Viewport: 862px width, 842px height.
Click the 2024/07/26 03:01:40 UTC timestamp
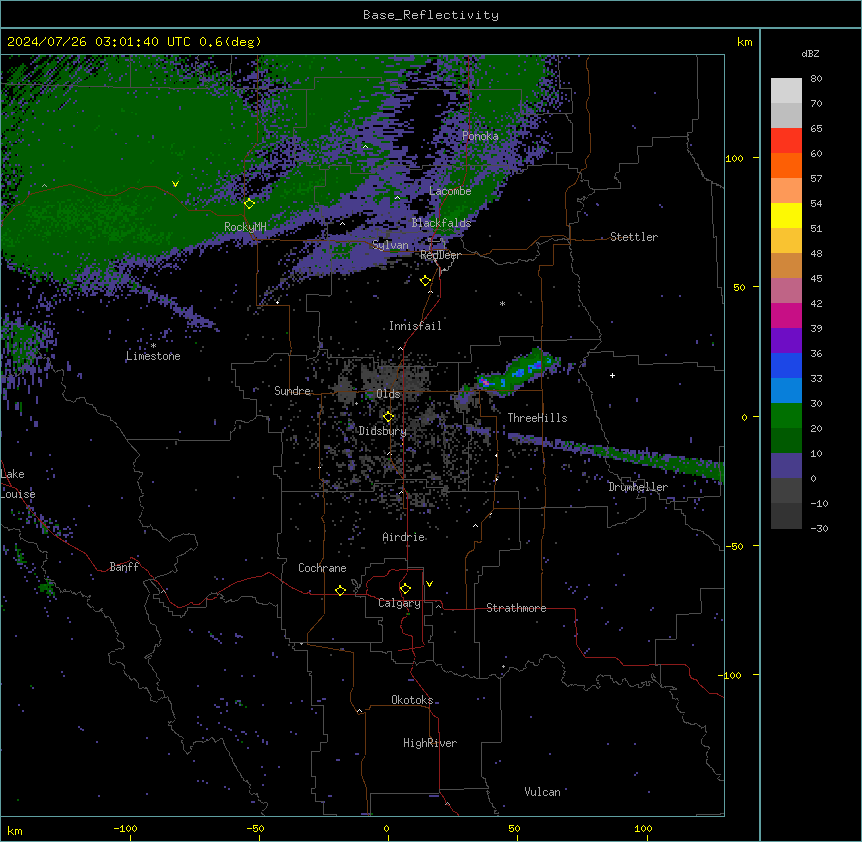[x=101, y=42]
